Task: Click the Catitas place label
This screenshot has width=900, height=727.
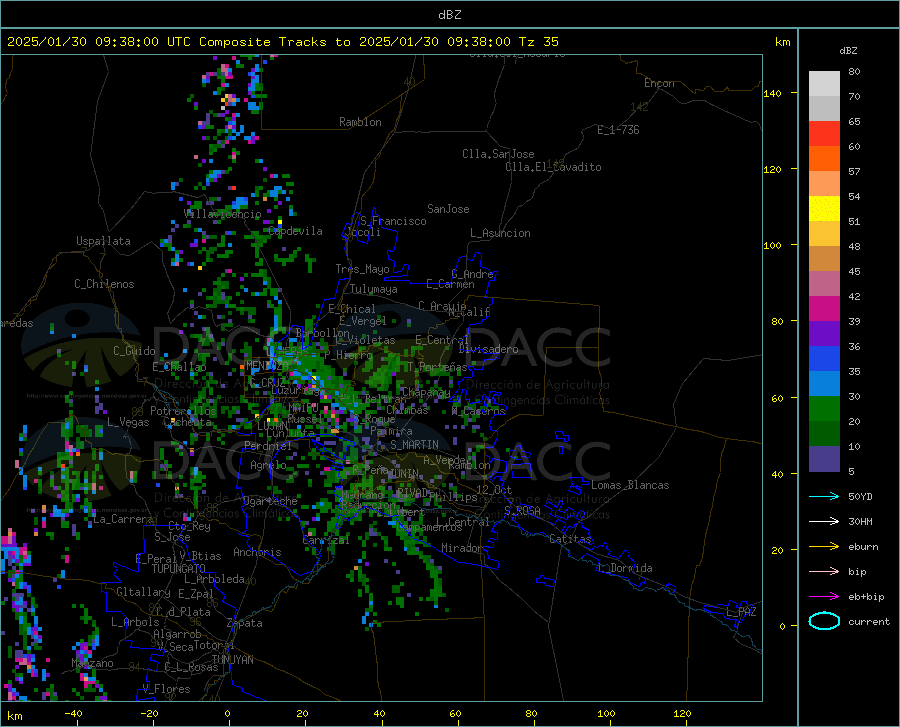Action: (571, 539)
